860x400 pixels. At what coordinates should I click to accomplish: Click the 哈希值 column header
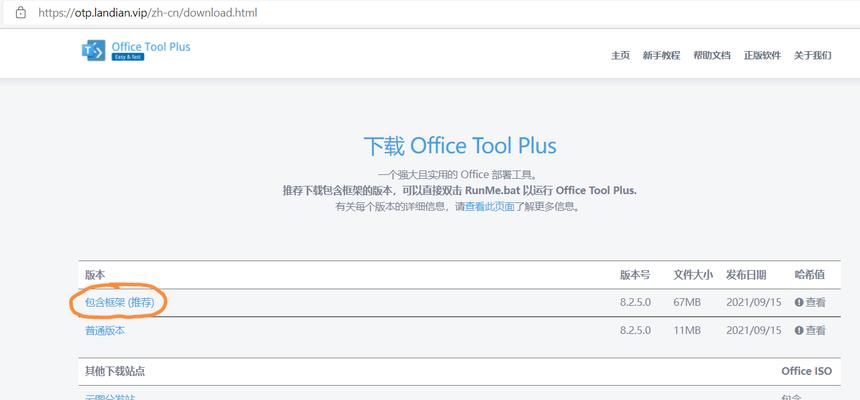click(x=810, y=275)
